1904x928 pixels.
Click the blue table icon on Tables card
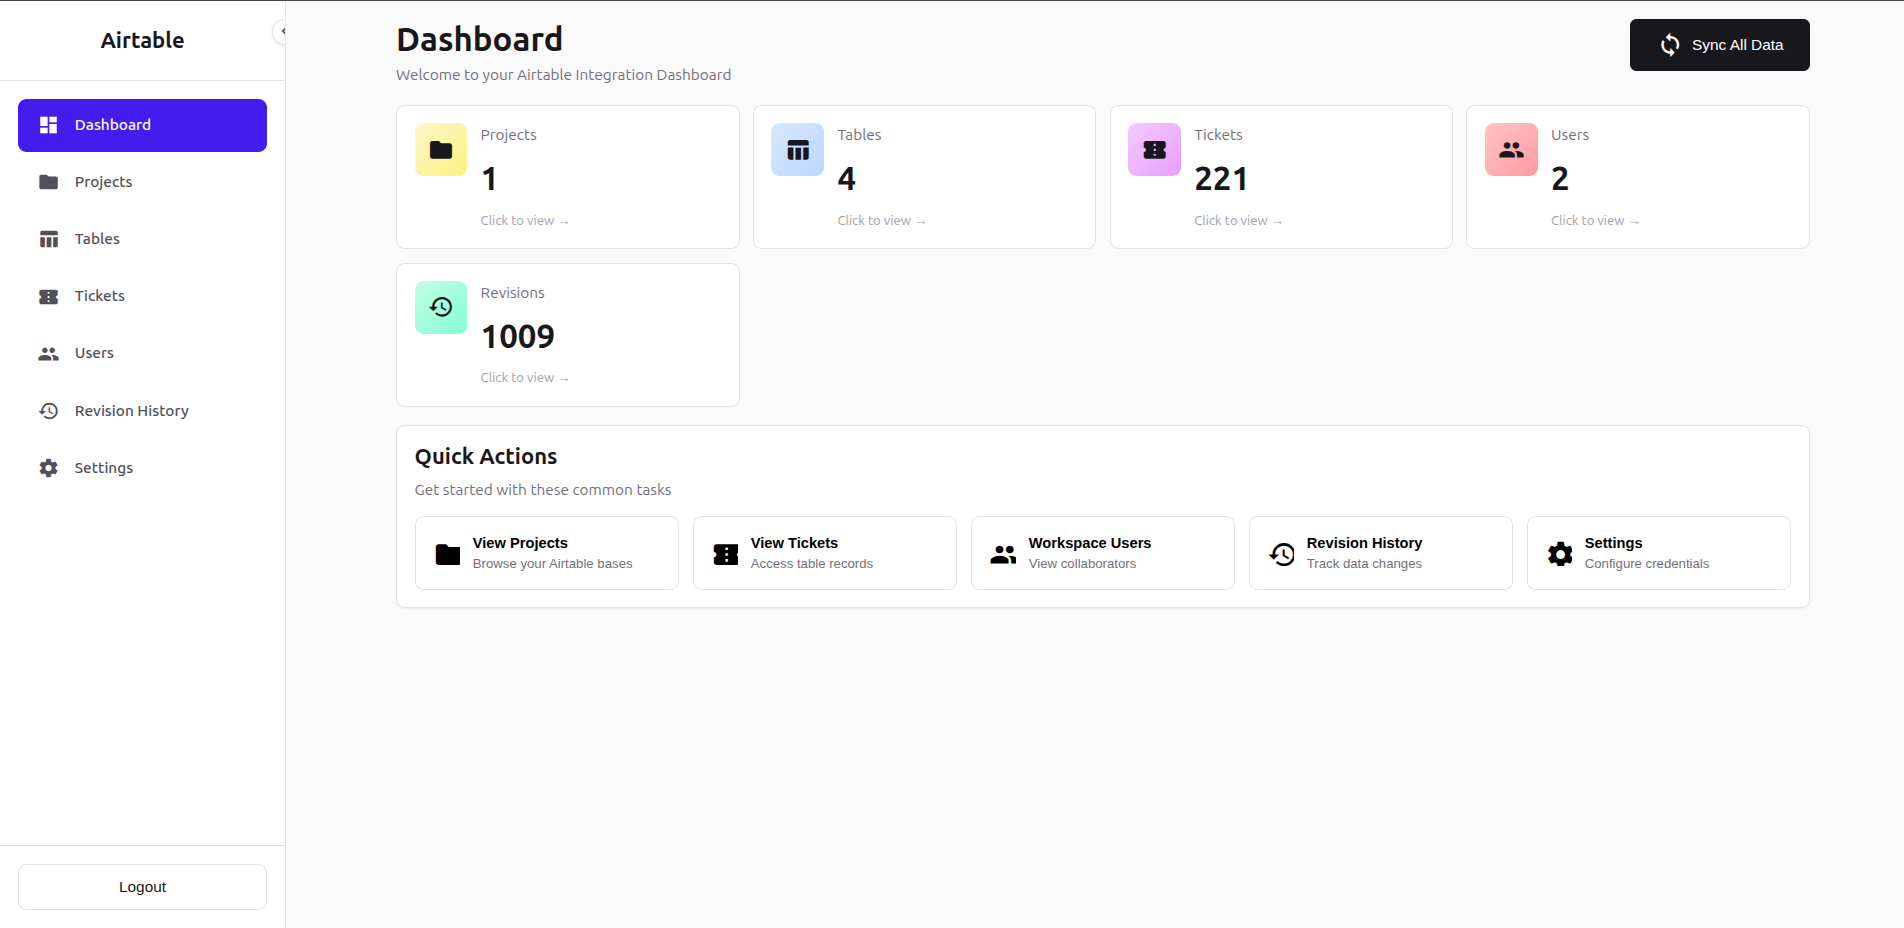tap(797, 149)
